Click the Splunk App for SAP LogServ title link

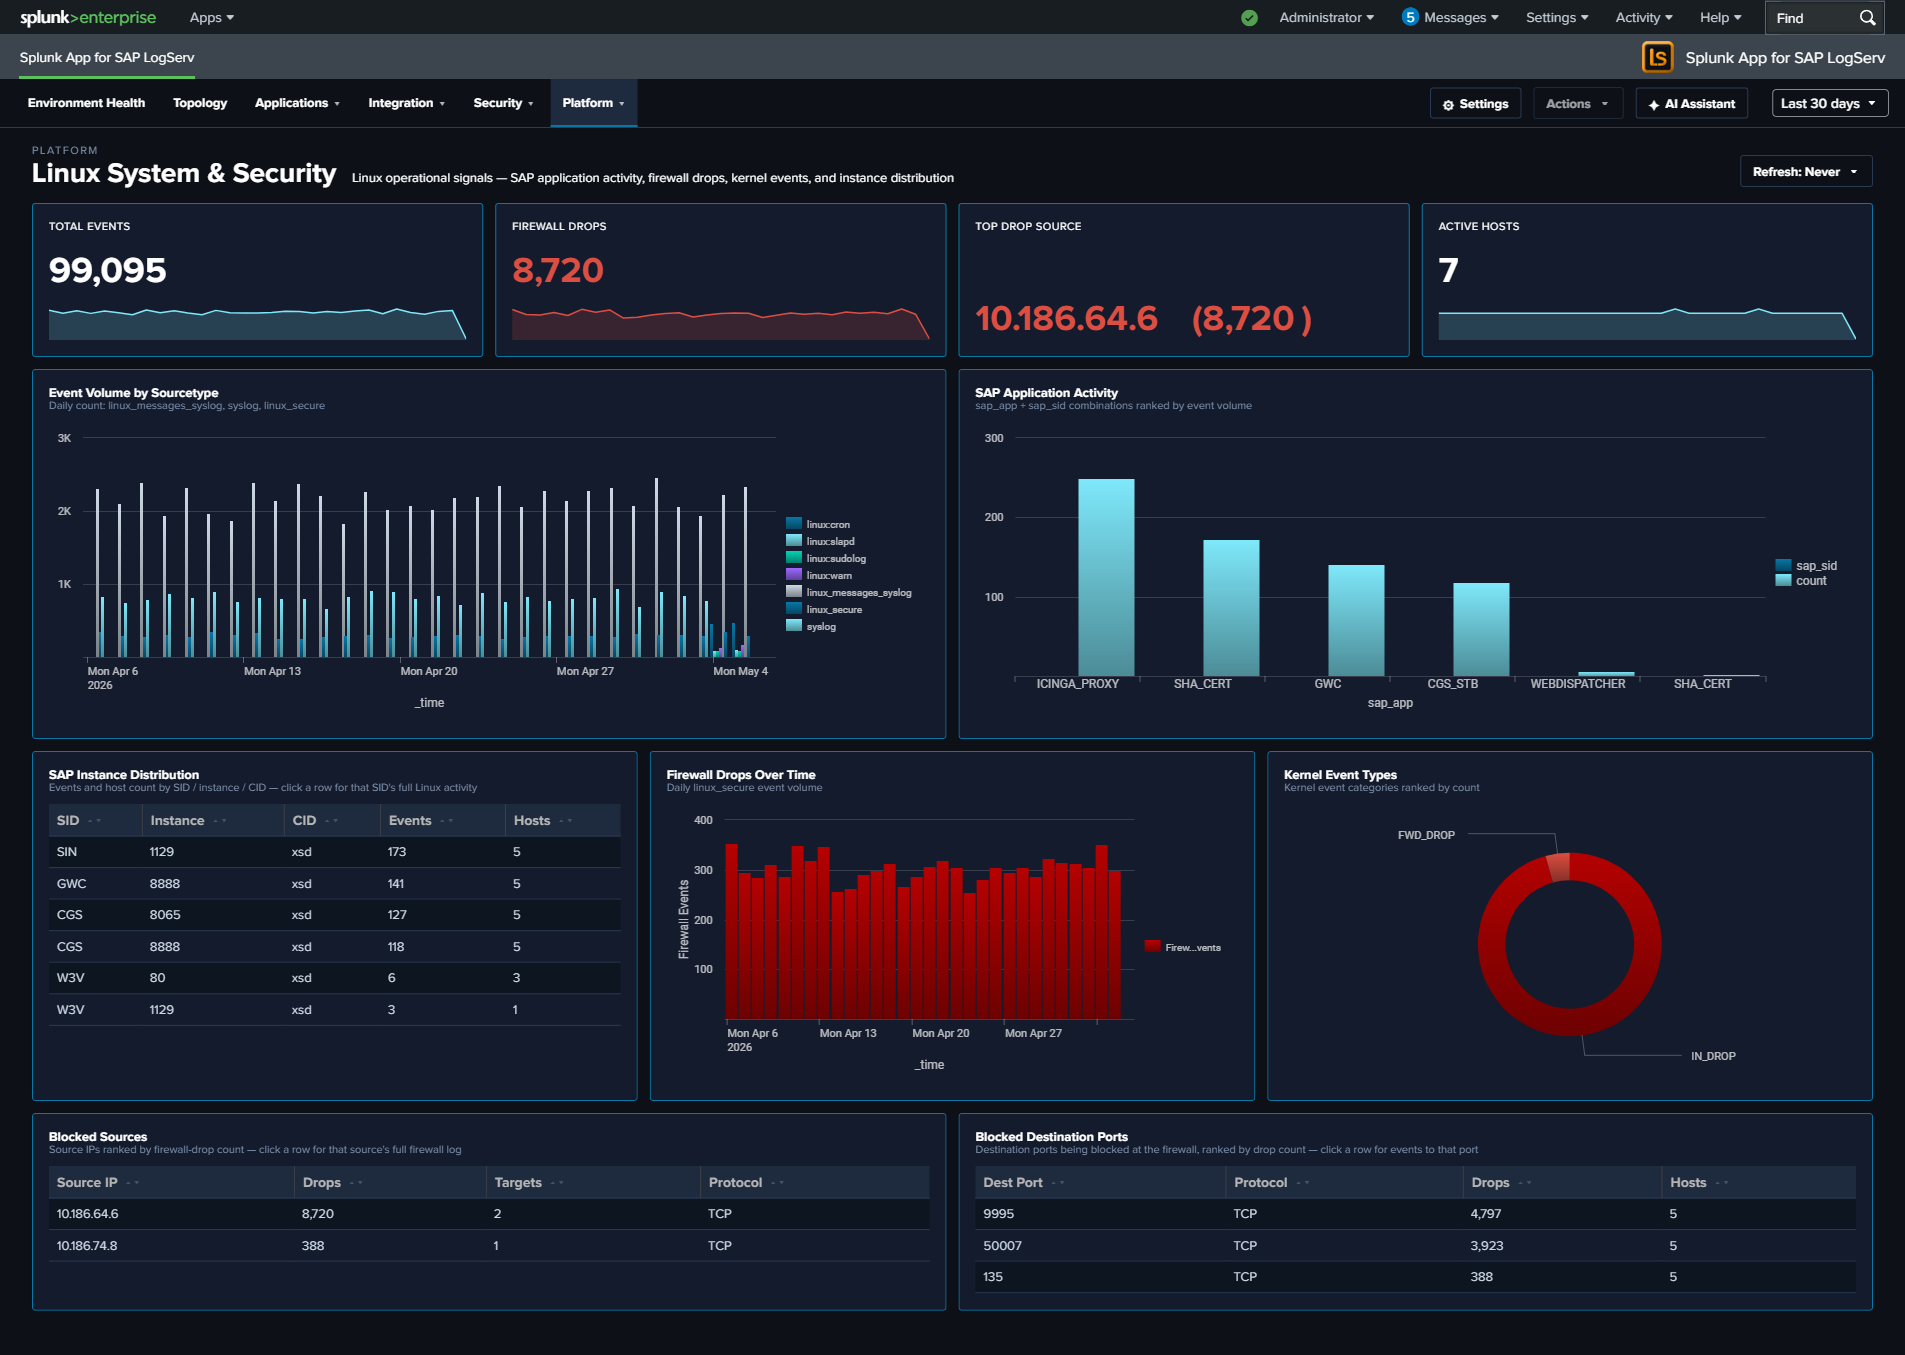pyautogui.click(x=107, y=57)
